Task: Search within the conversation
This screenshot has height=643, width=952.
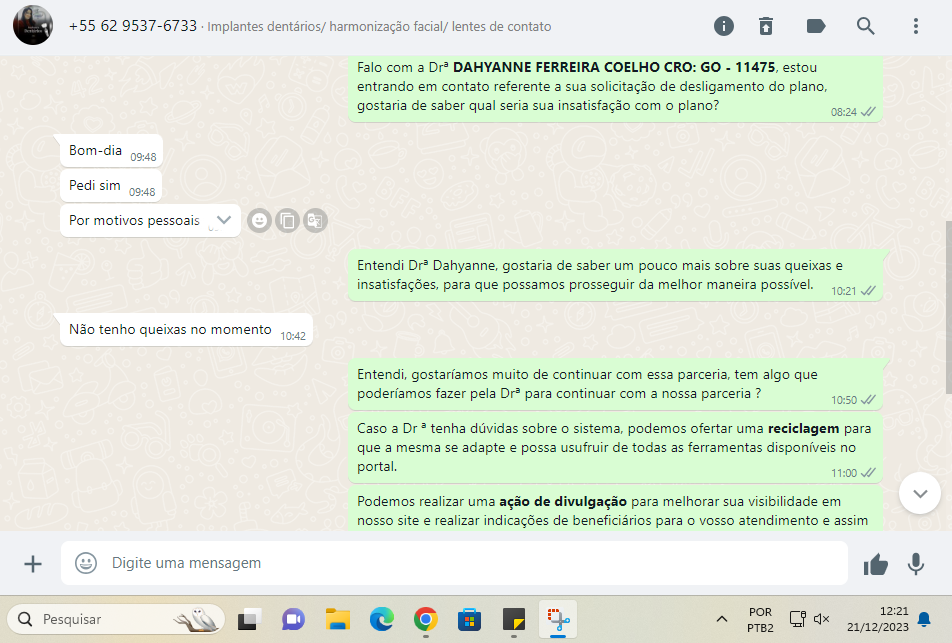Action: click(865, 26)
